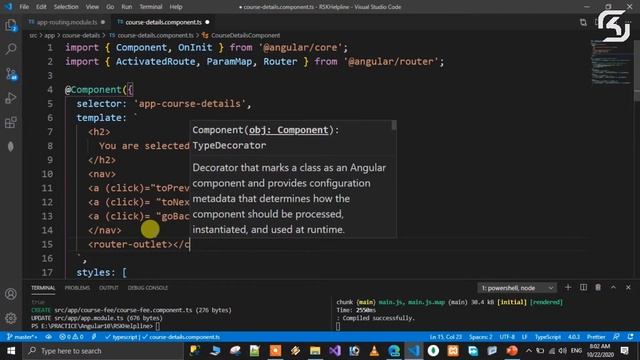Click the master branch indicator in status bar

click(x=22, y=337)
